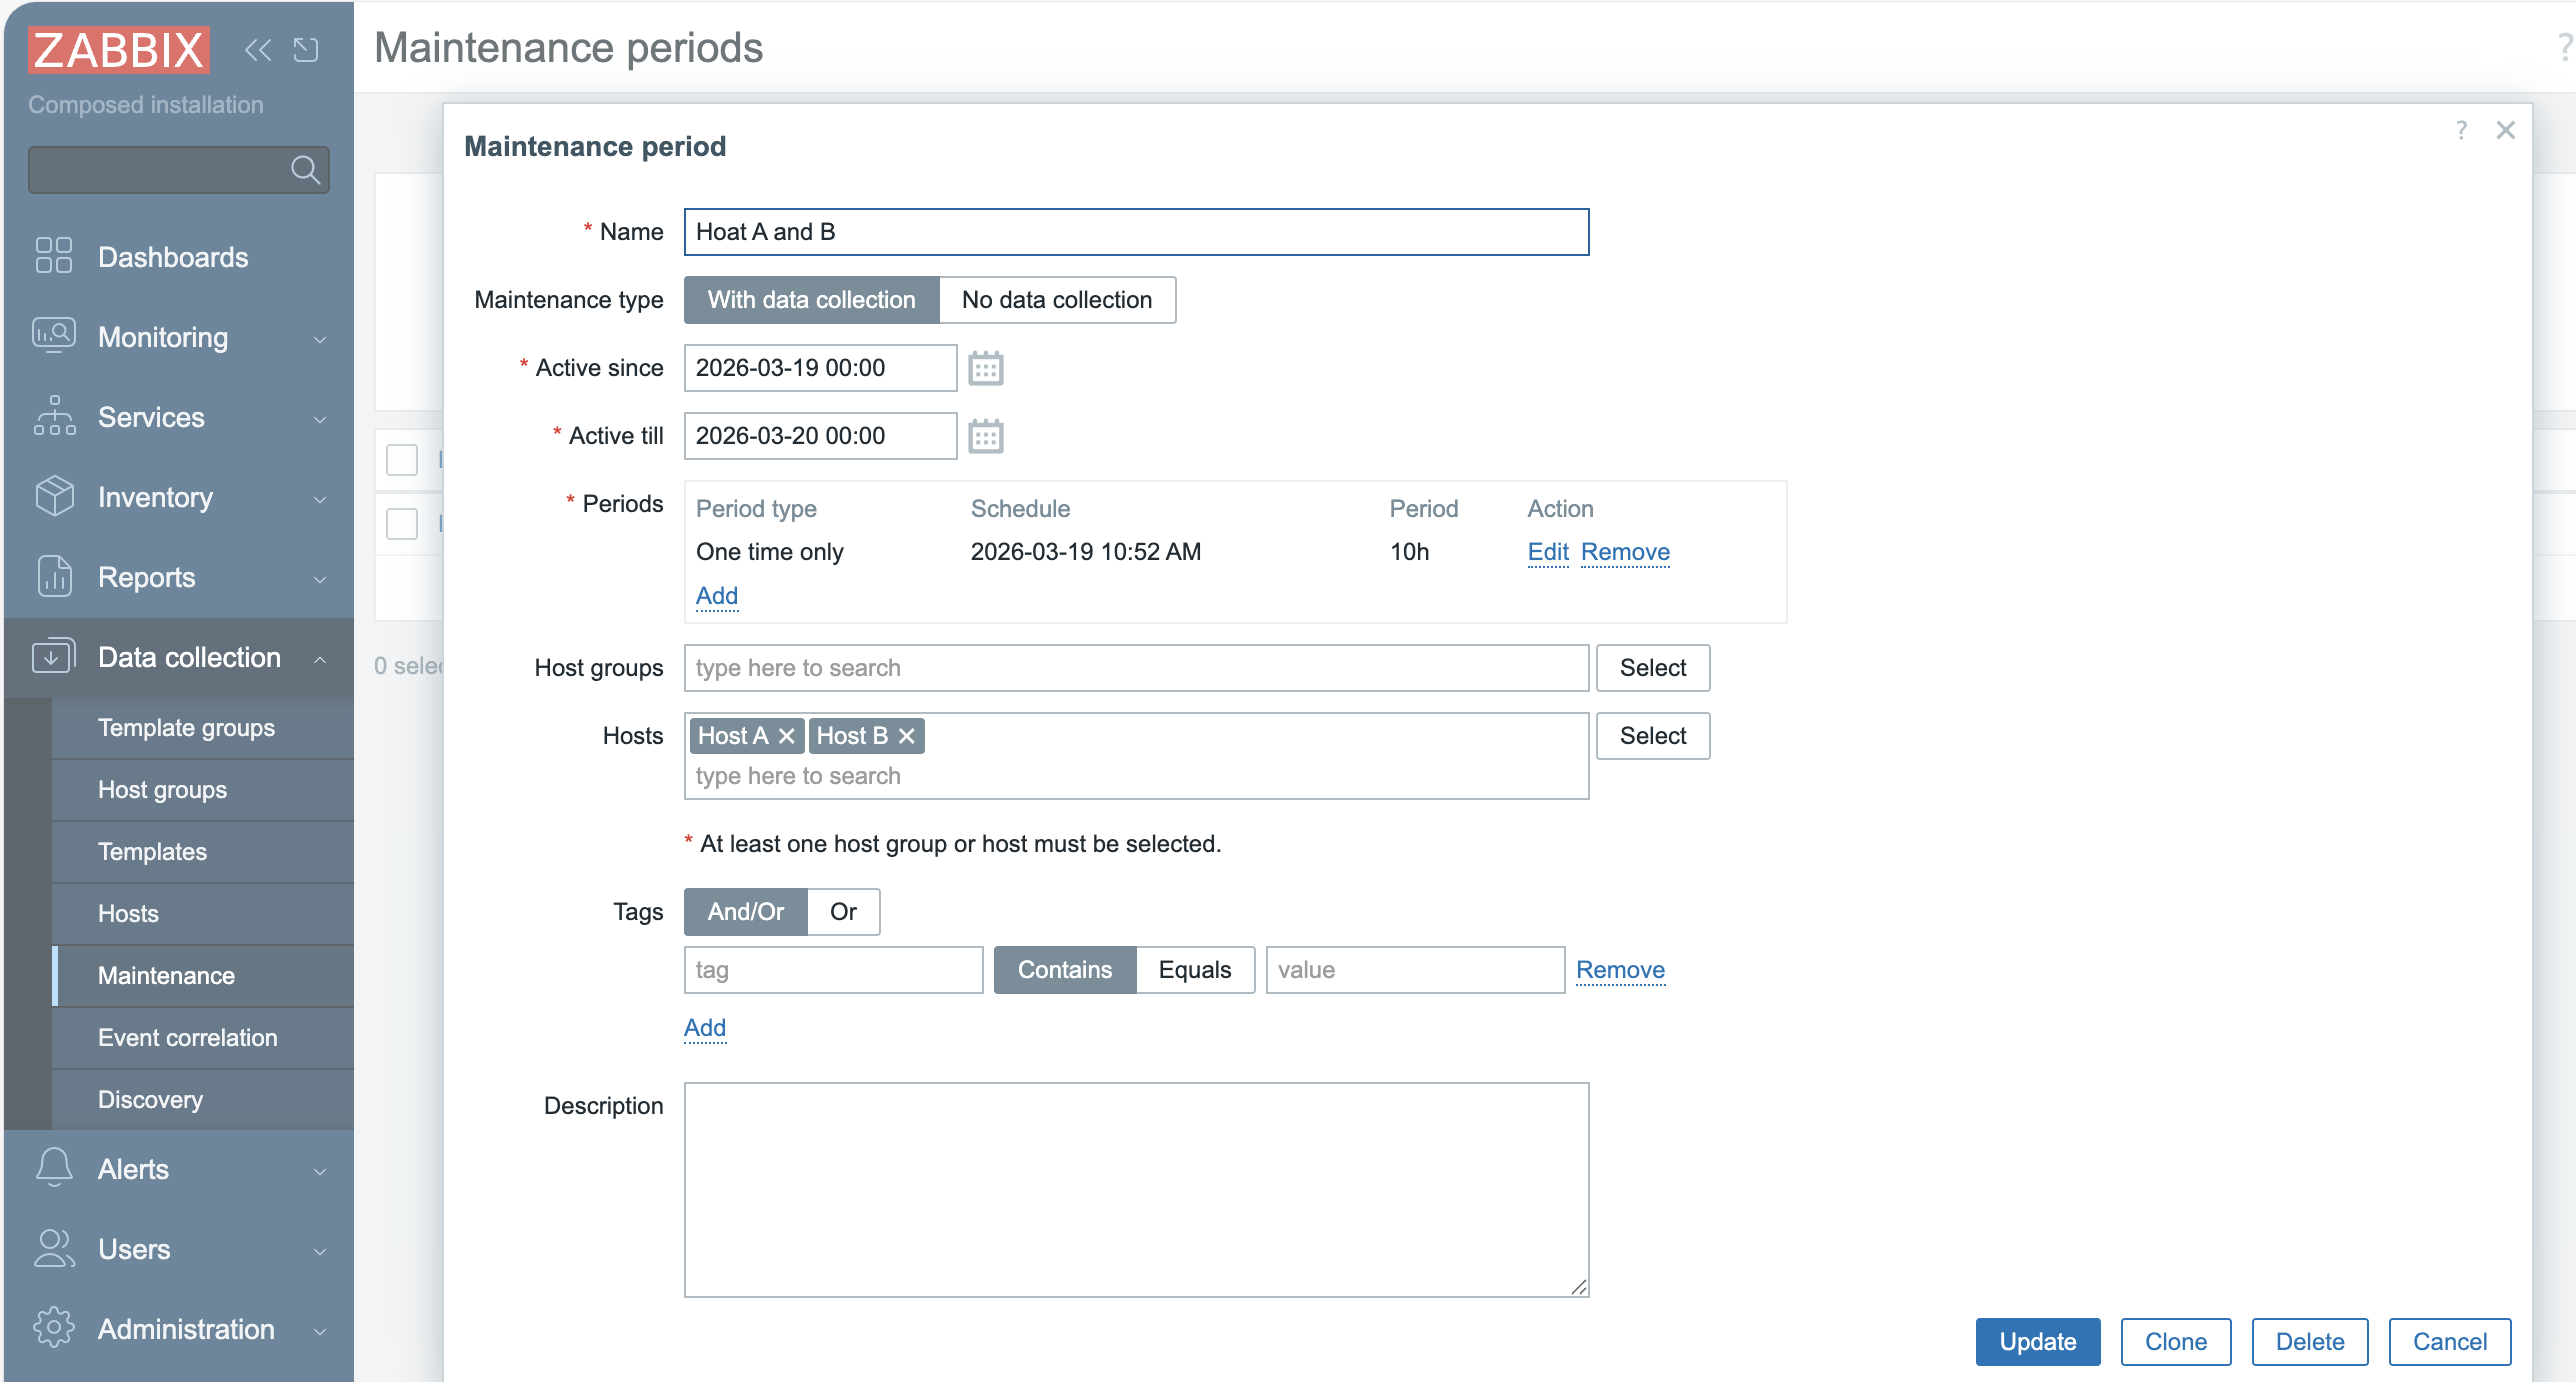
Task: Remove Host A tag with its X
Action: 787,736
